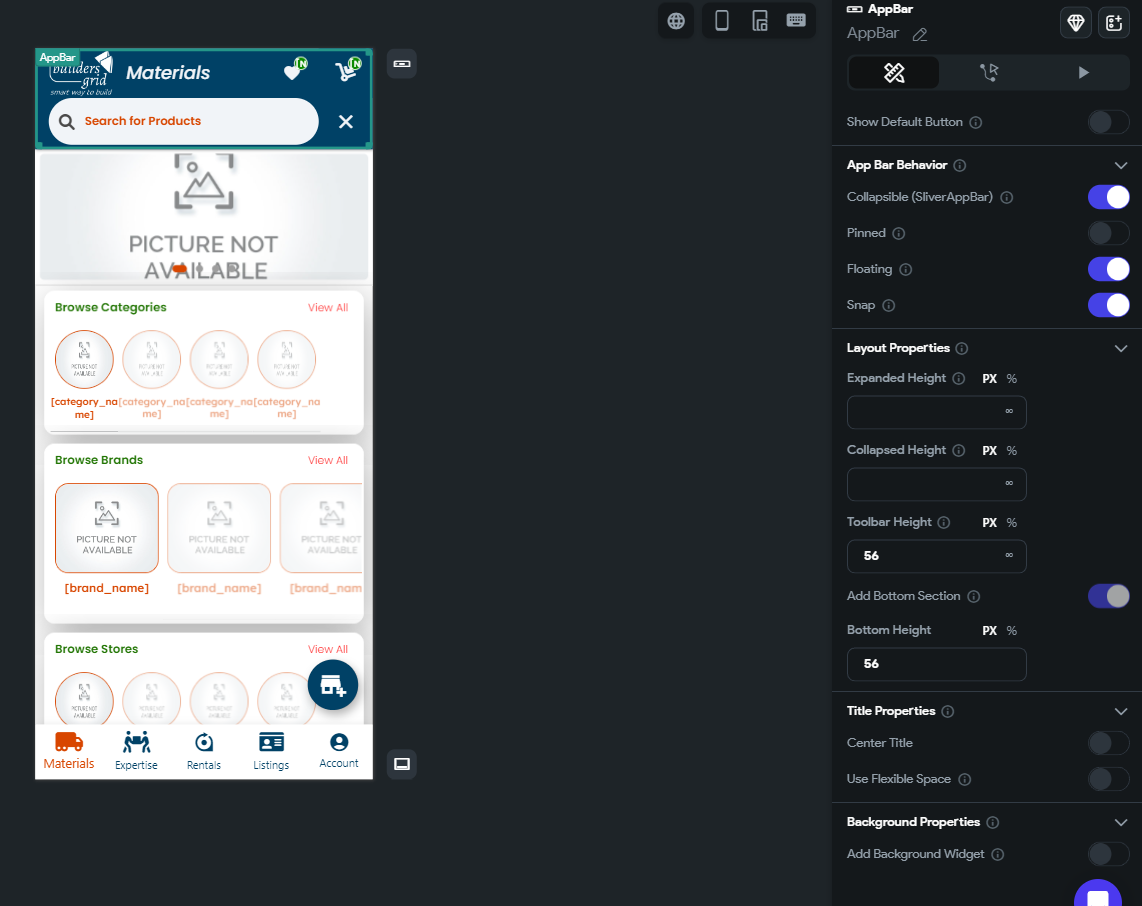Turn on Show Default Button
The image size is (1142, 906).
[x=1108, y=122]
